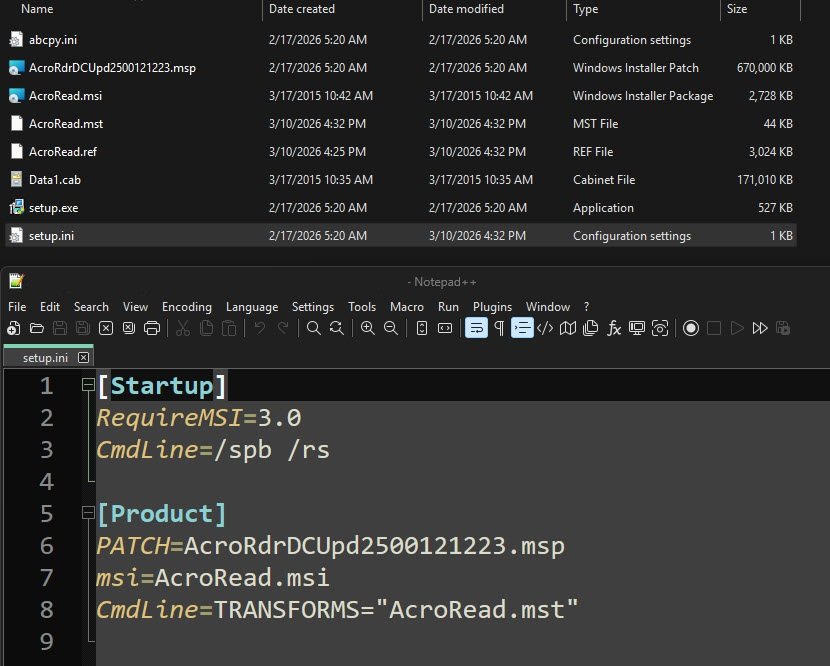This screenshot has height=666, width=830.
Task: Collapse the [Product] section fold marker
Action: coord(88,514)
